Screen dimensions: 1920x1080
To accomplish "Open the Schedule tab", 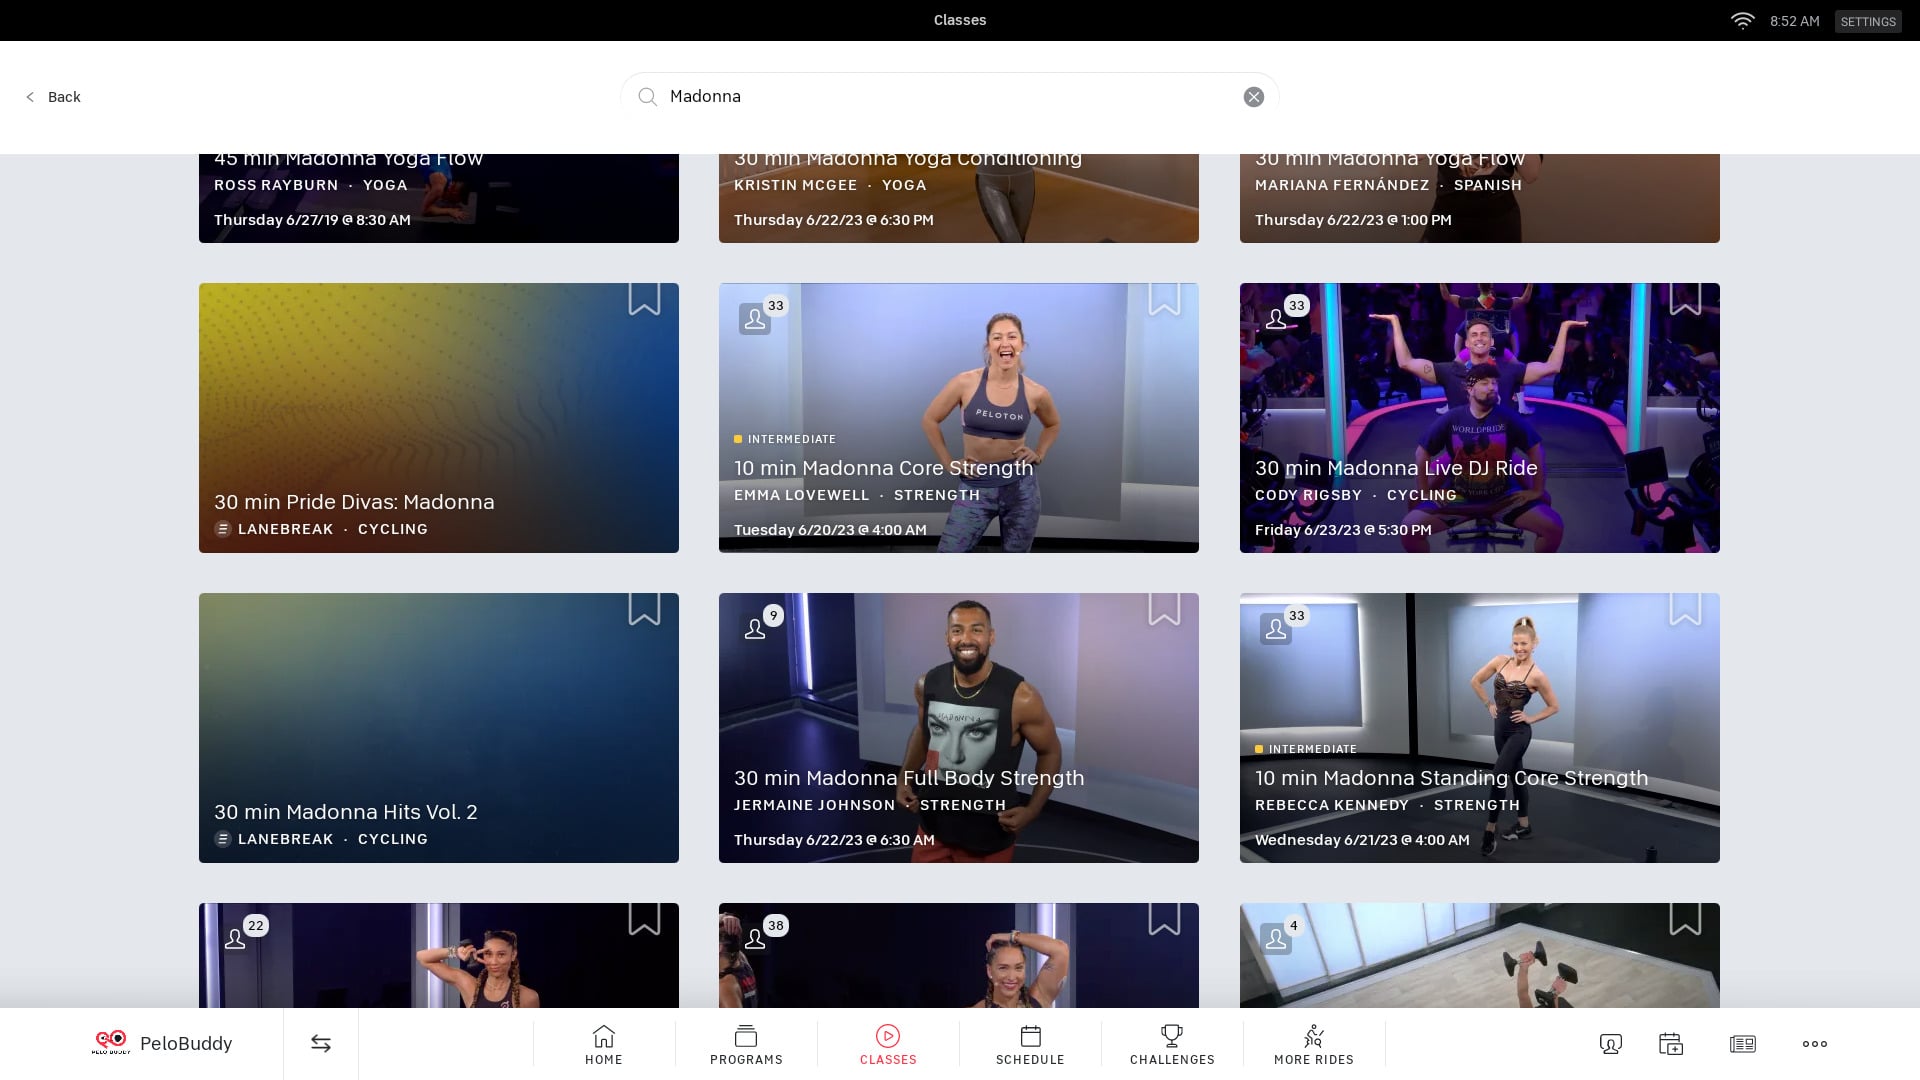I will 1030,1045.
